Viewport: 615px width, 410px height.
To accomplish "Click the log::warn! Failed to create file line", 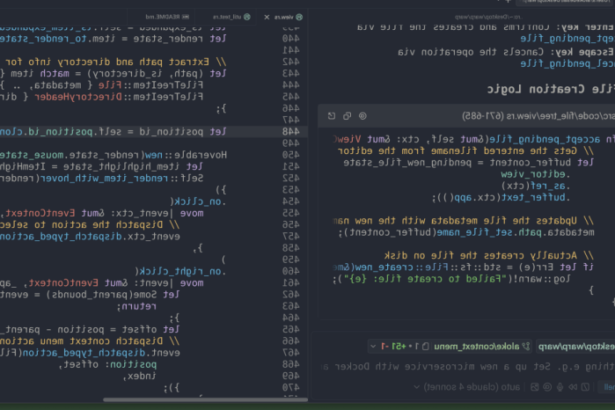I will pyautogui.click(x=451, y=279).
